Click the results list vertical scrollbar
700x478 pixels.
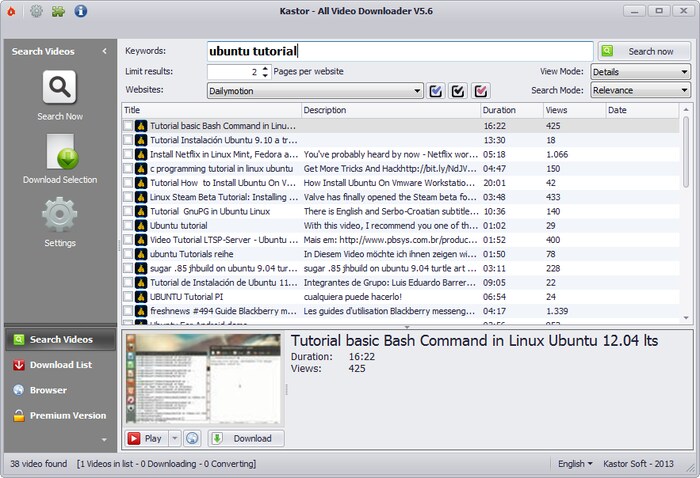click(x=686, y=152)
